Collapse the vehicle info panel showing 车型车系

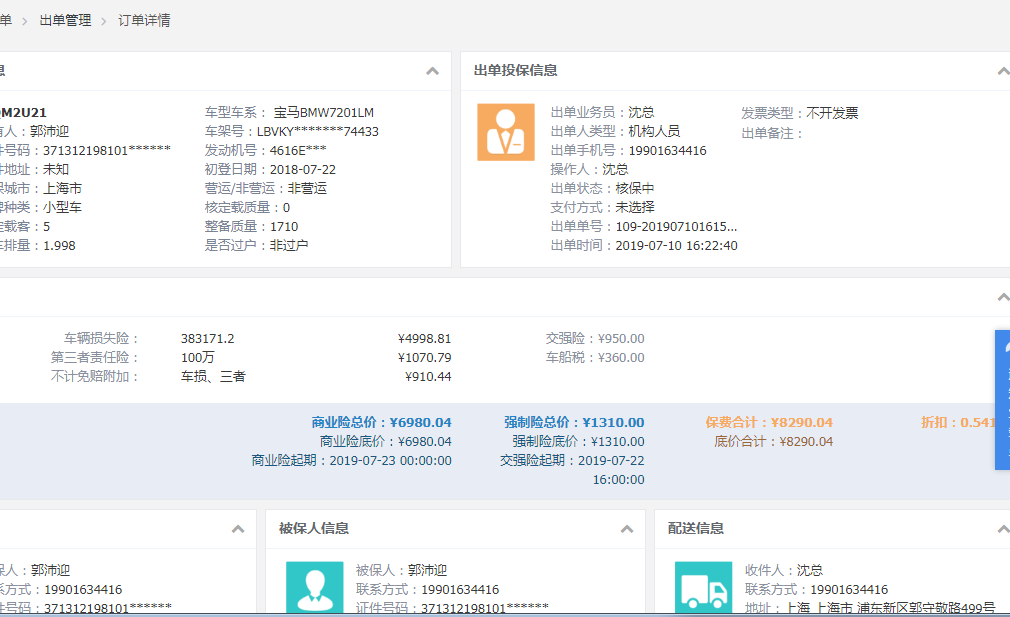[x=432, y=71]
